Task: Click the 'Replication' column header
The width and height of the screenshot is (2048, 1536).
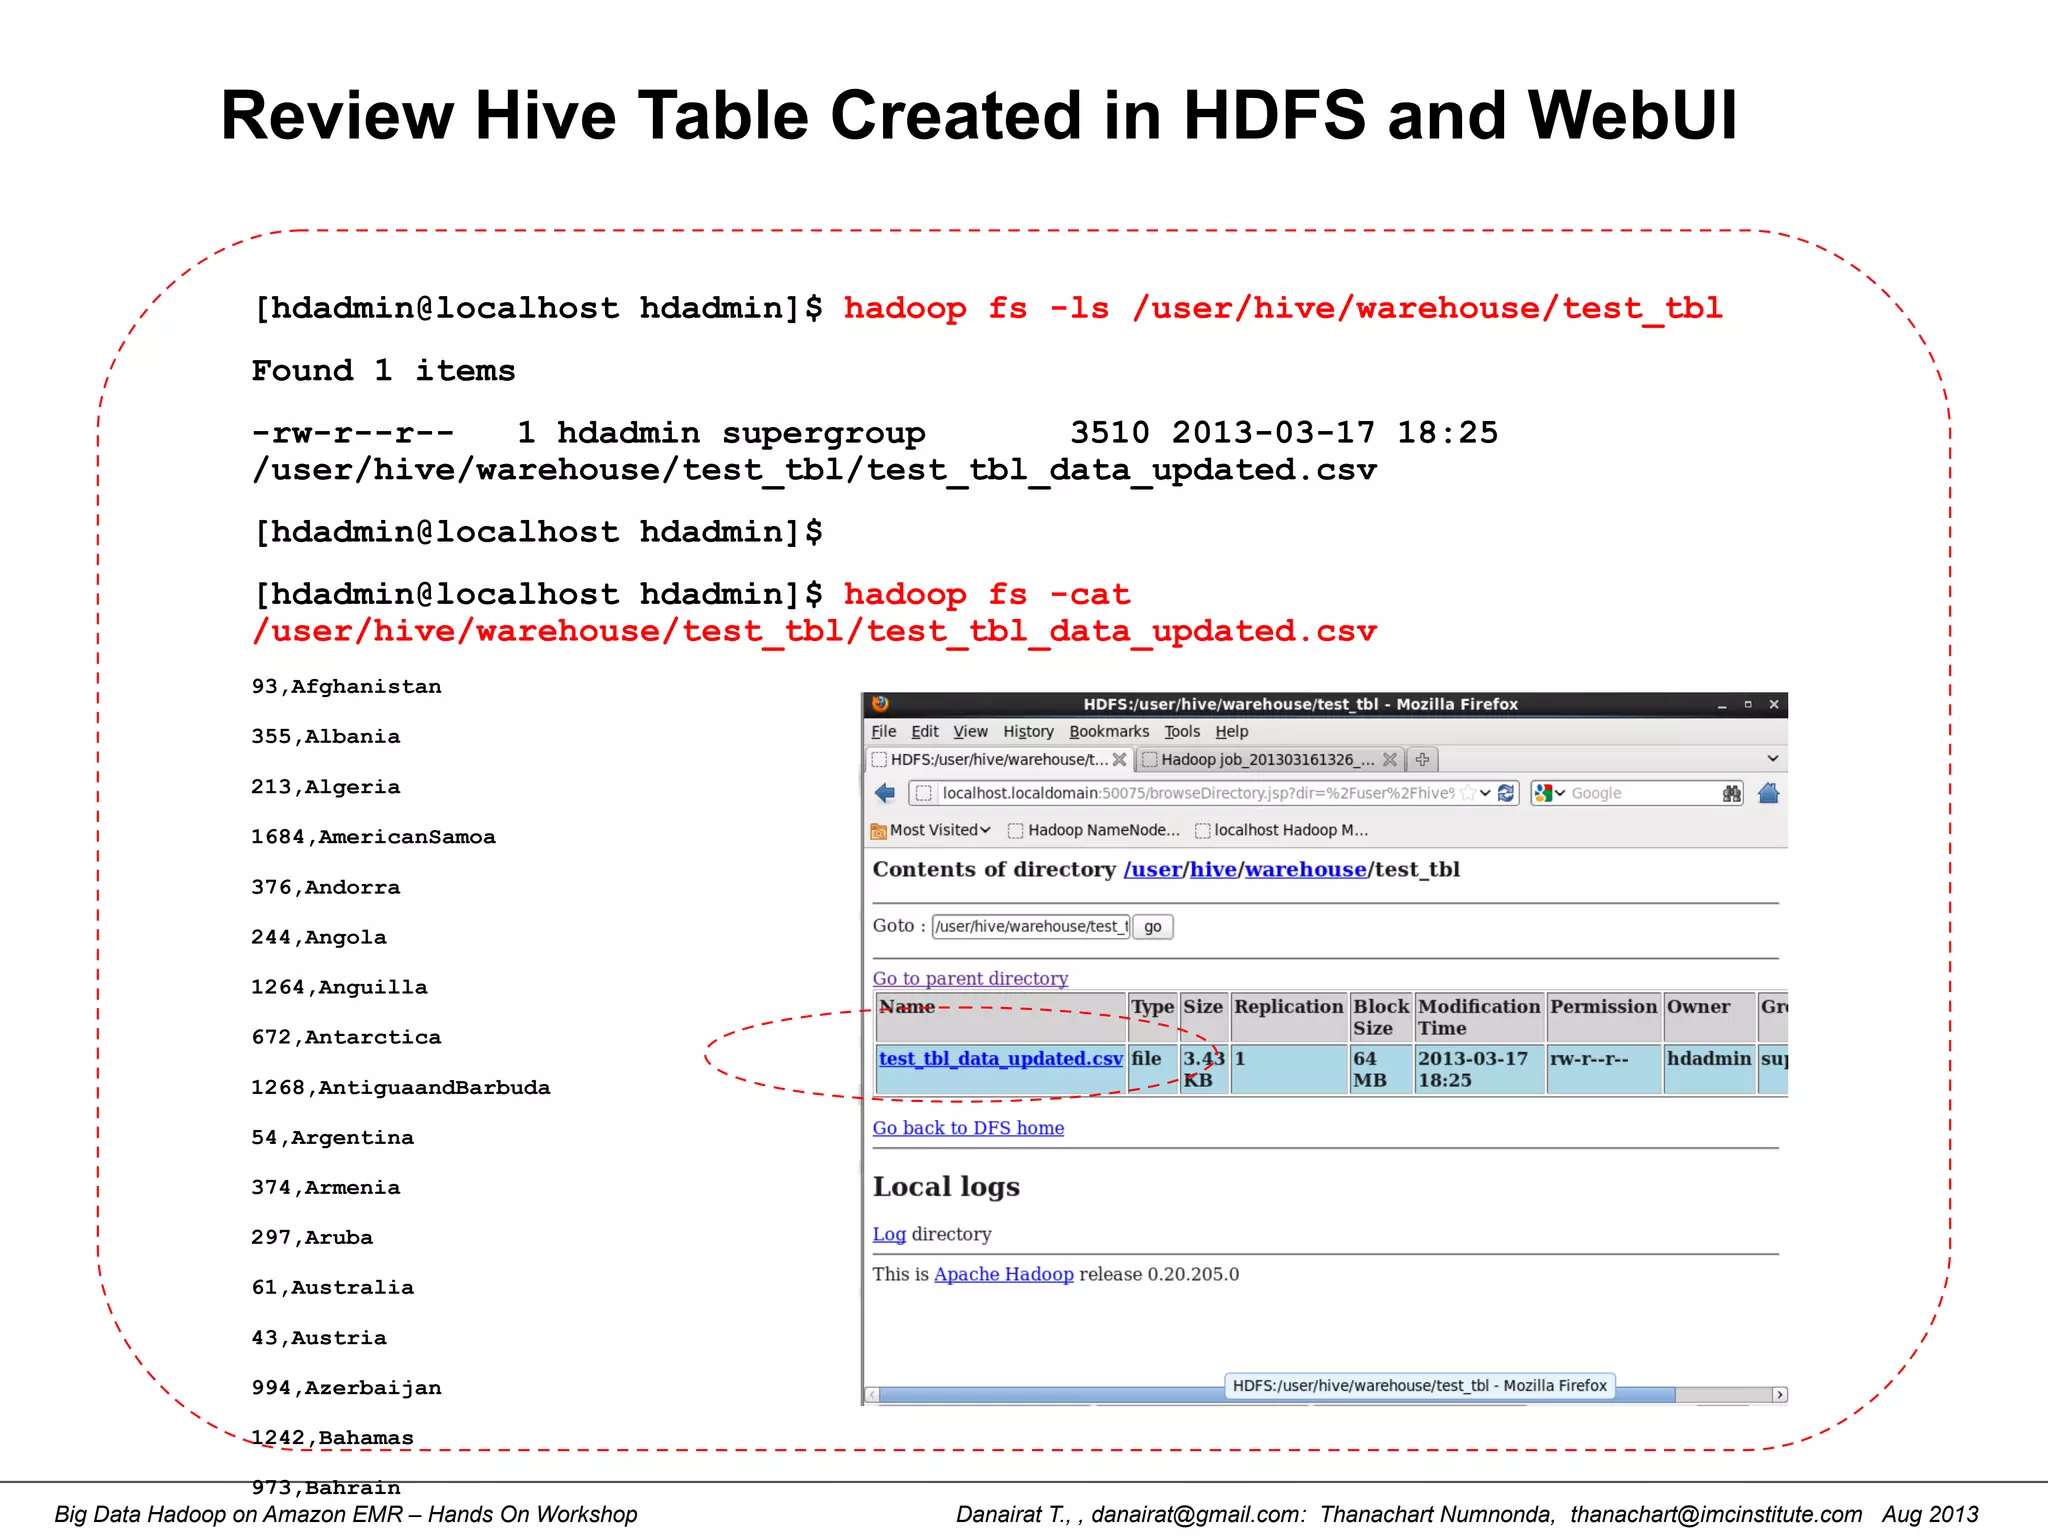Action: [x=1288, y=1018]
